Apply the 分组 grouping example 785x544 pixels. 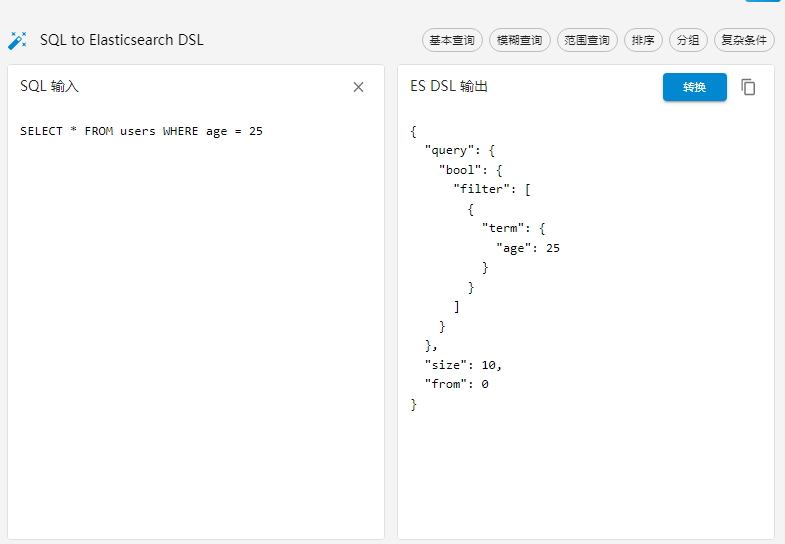[688, 40]
